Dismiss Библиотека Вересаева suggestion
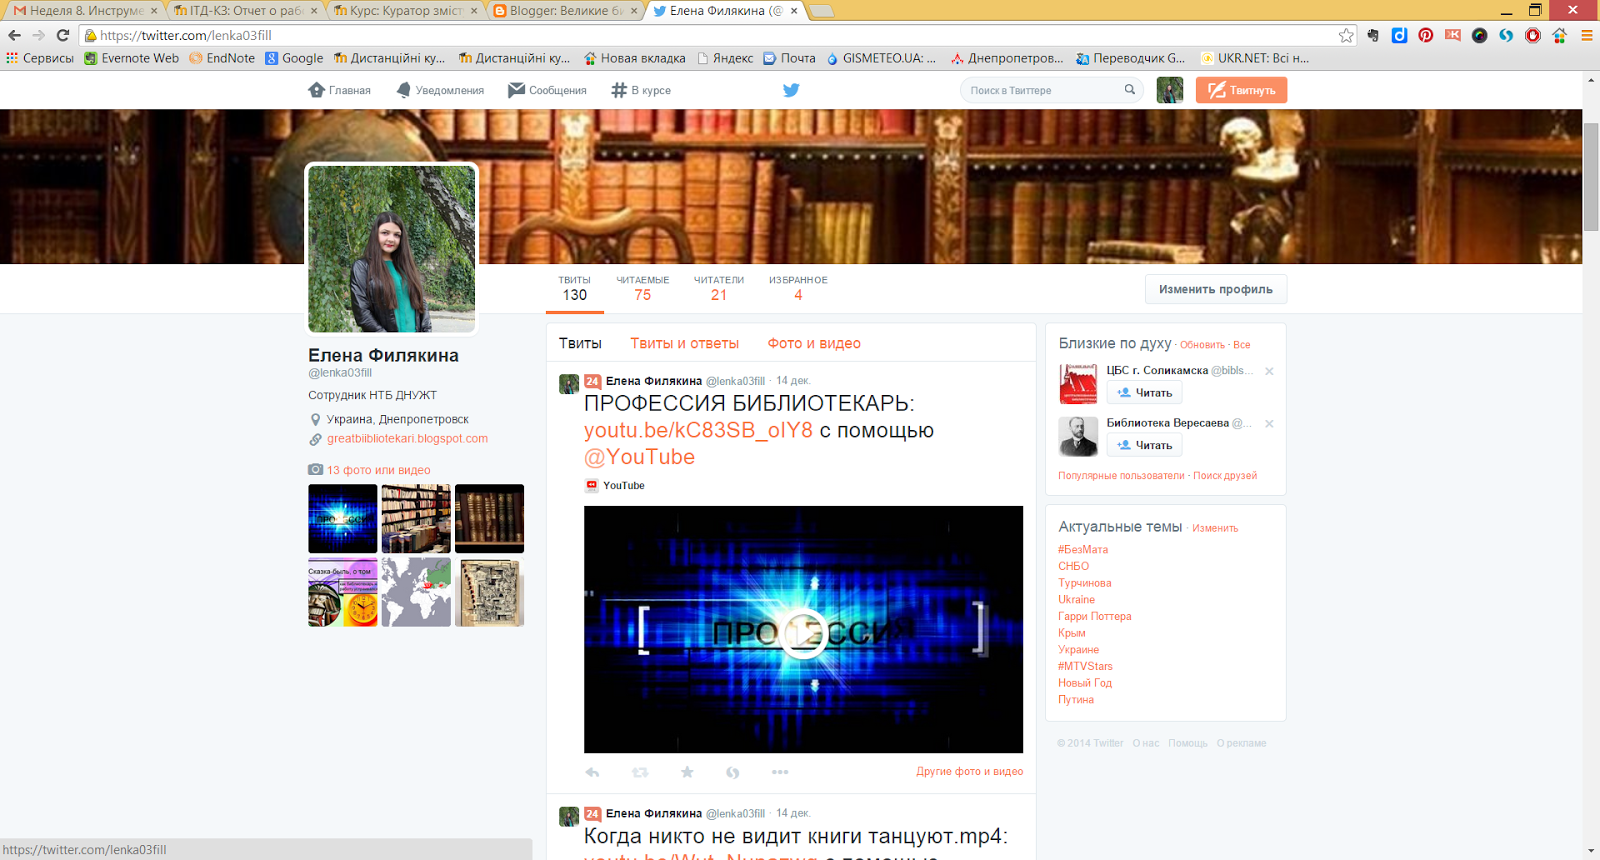 coord(1269,423)
